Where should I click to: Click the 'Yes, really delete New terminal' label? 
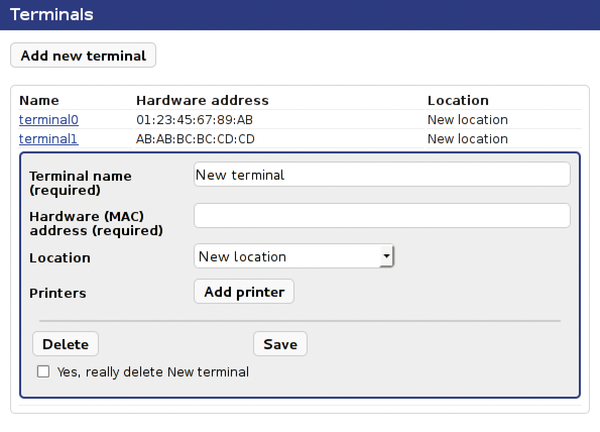coord(153,372)
